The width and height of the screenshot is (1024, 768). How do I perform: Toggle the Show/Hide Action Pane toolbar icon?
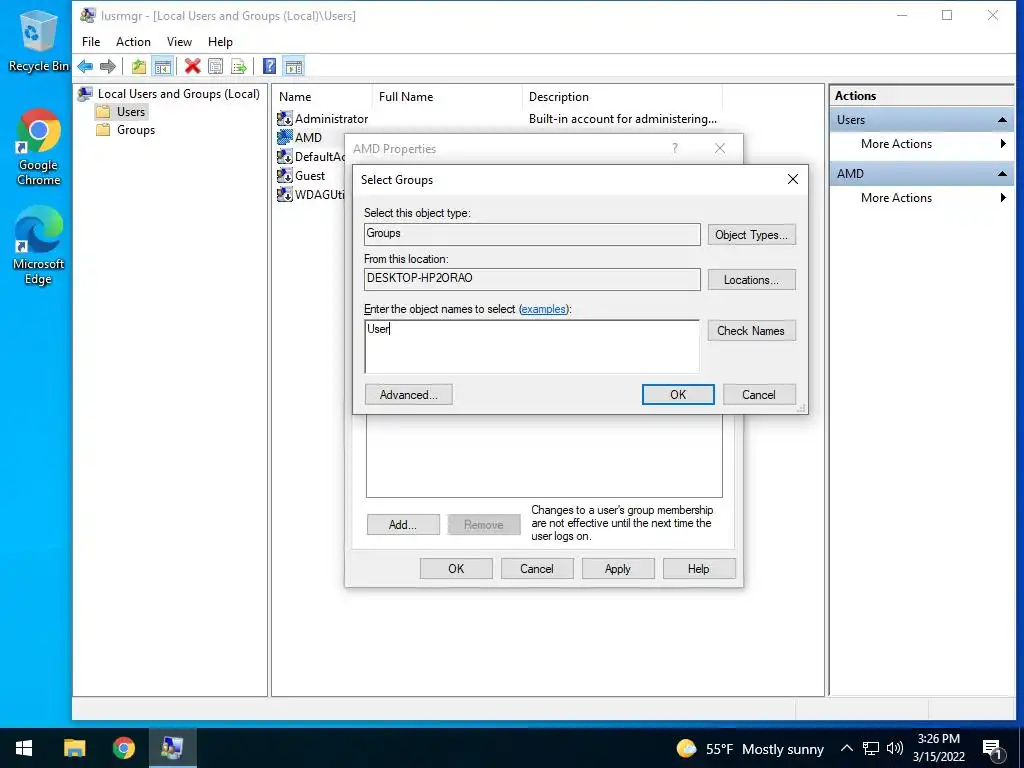[294, 66]
